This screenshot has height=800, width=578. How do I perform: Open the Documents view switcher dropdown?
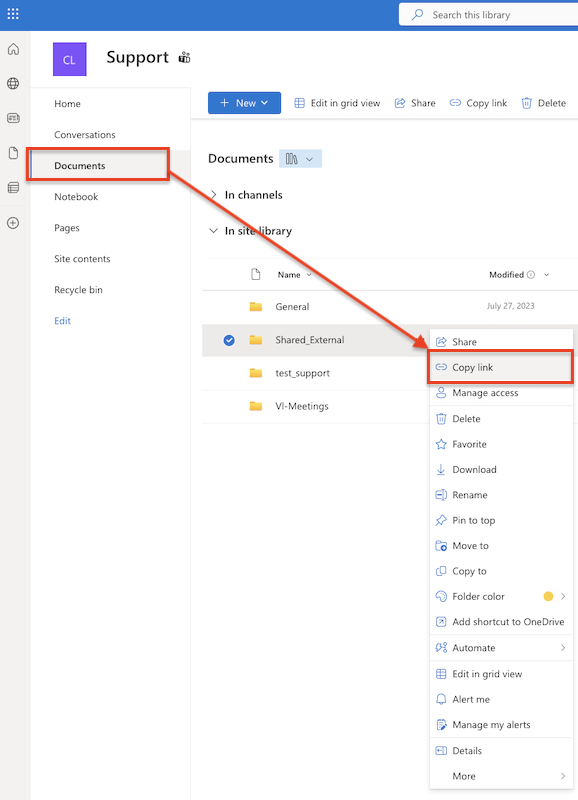(300, 159)
